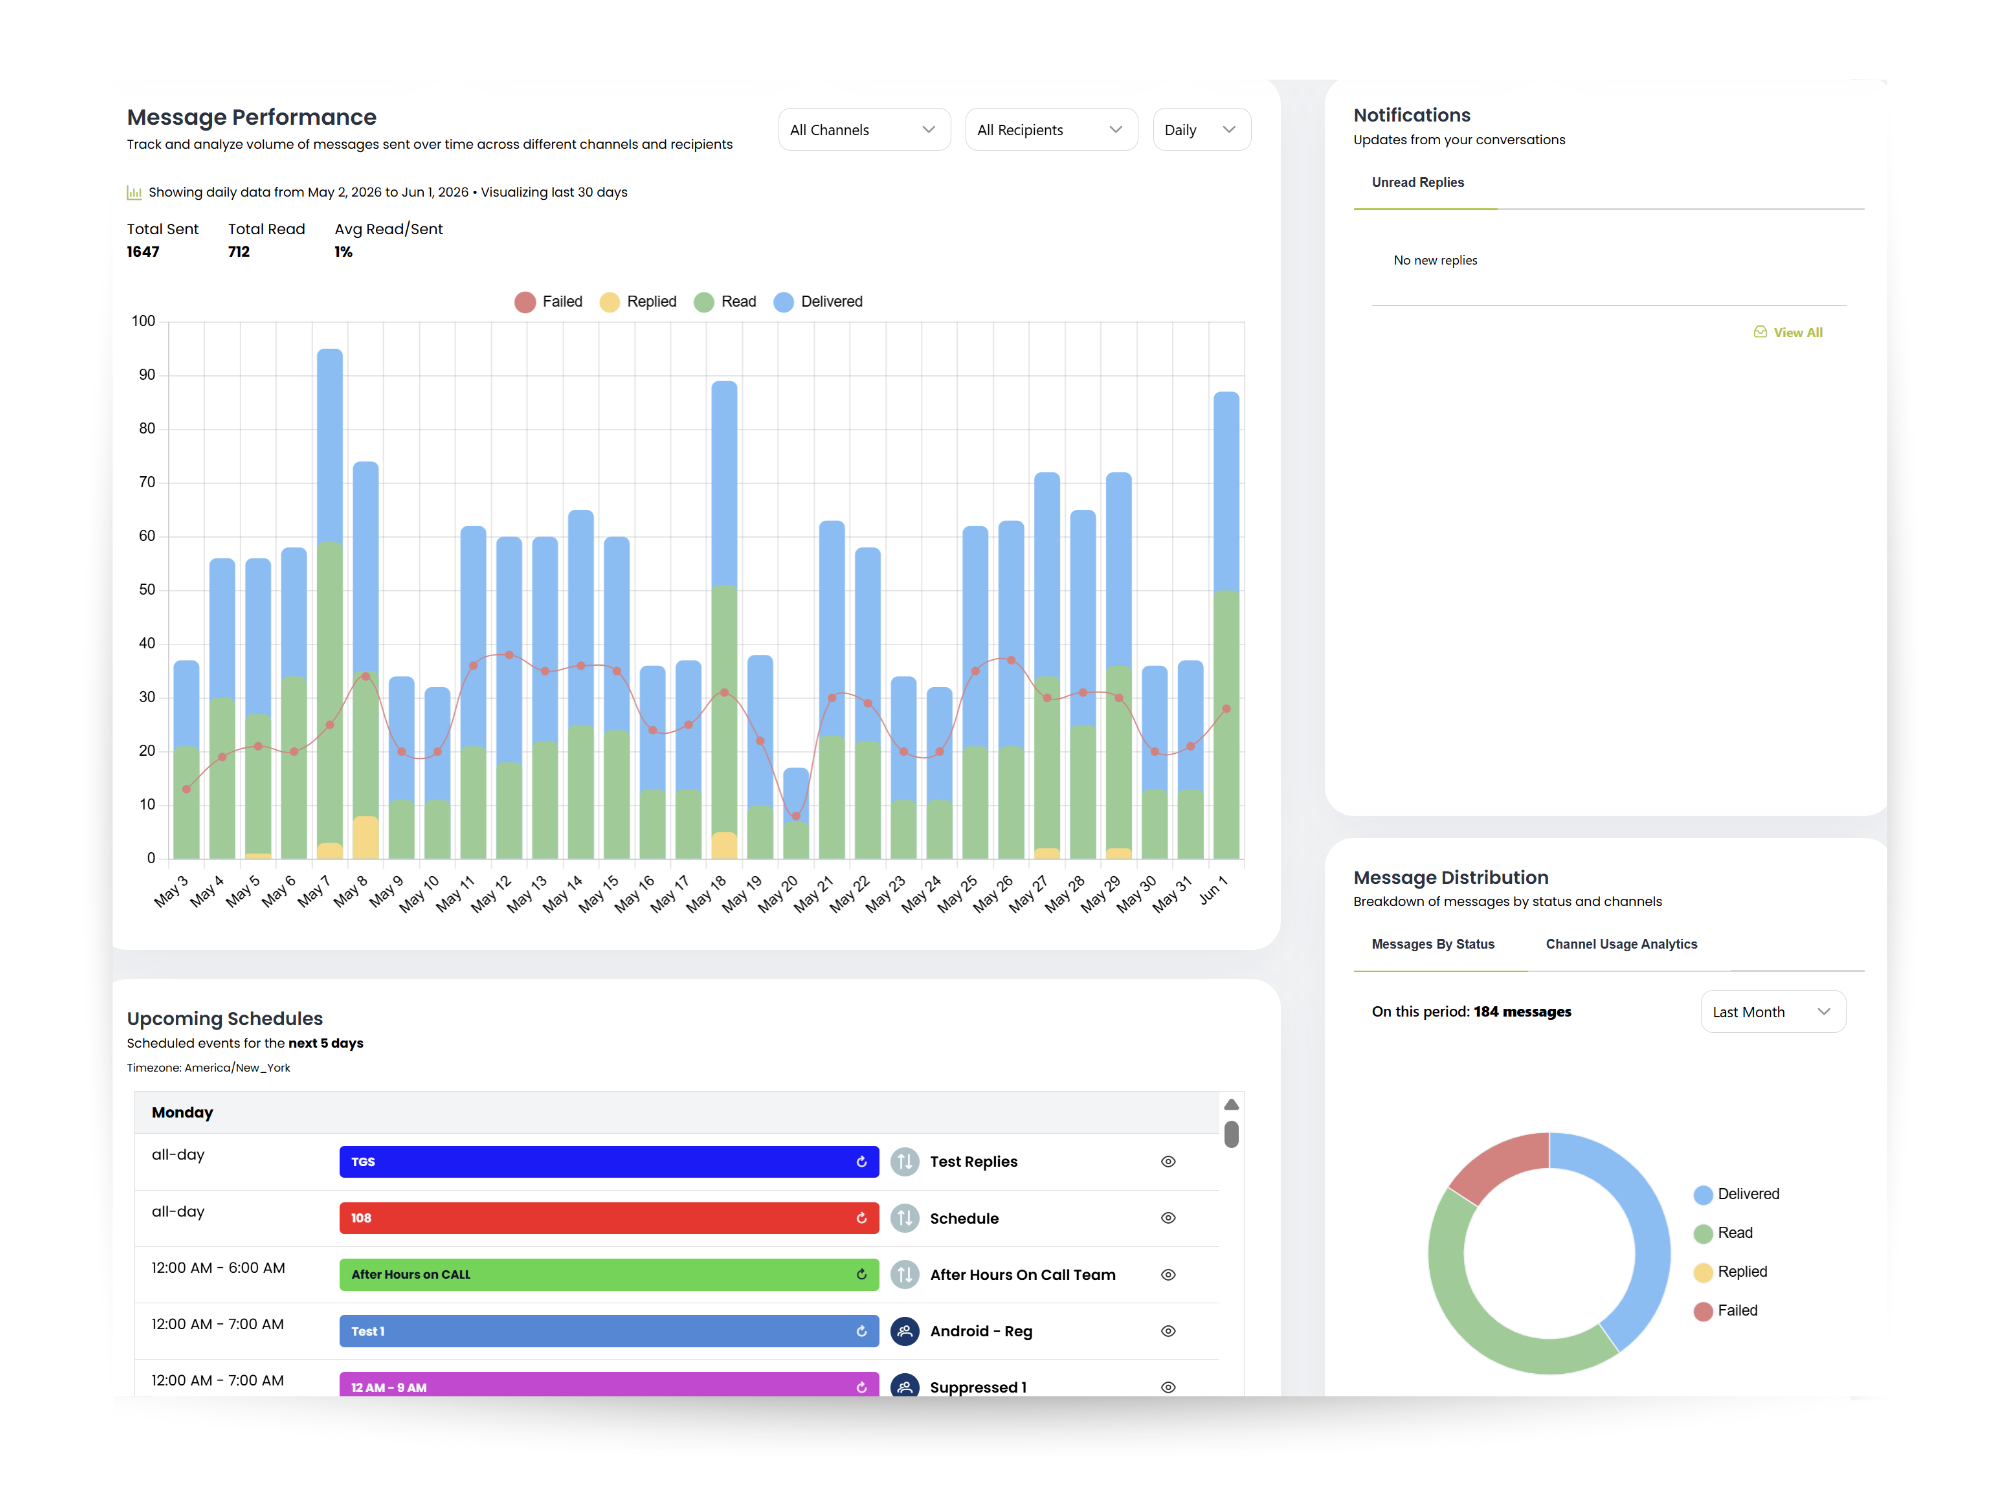
Task: Open the Daily interval dropdown
Action: [x=1201, y=130]
